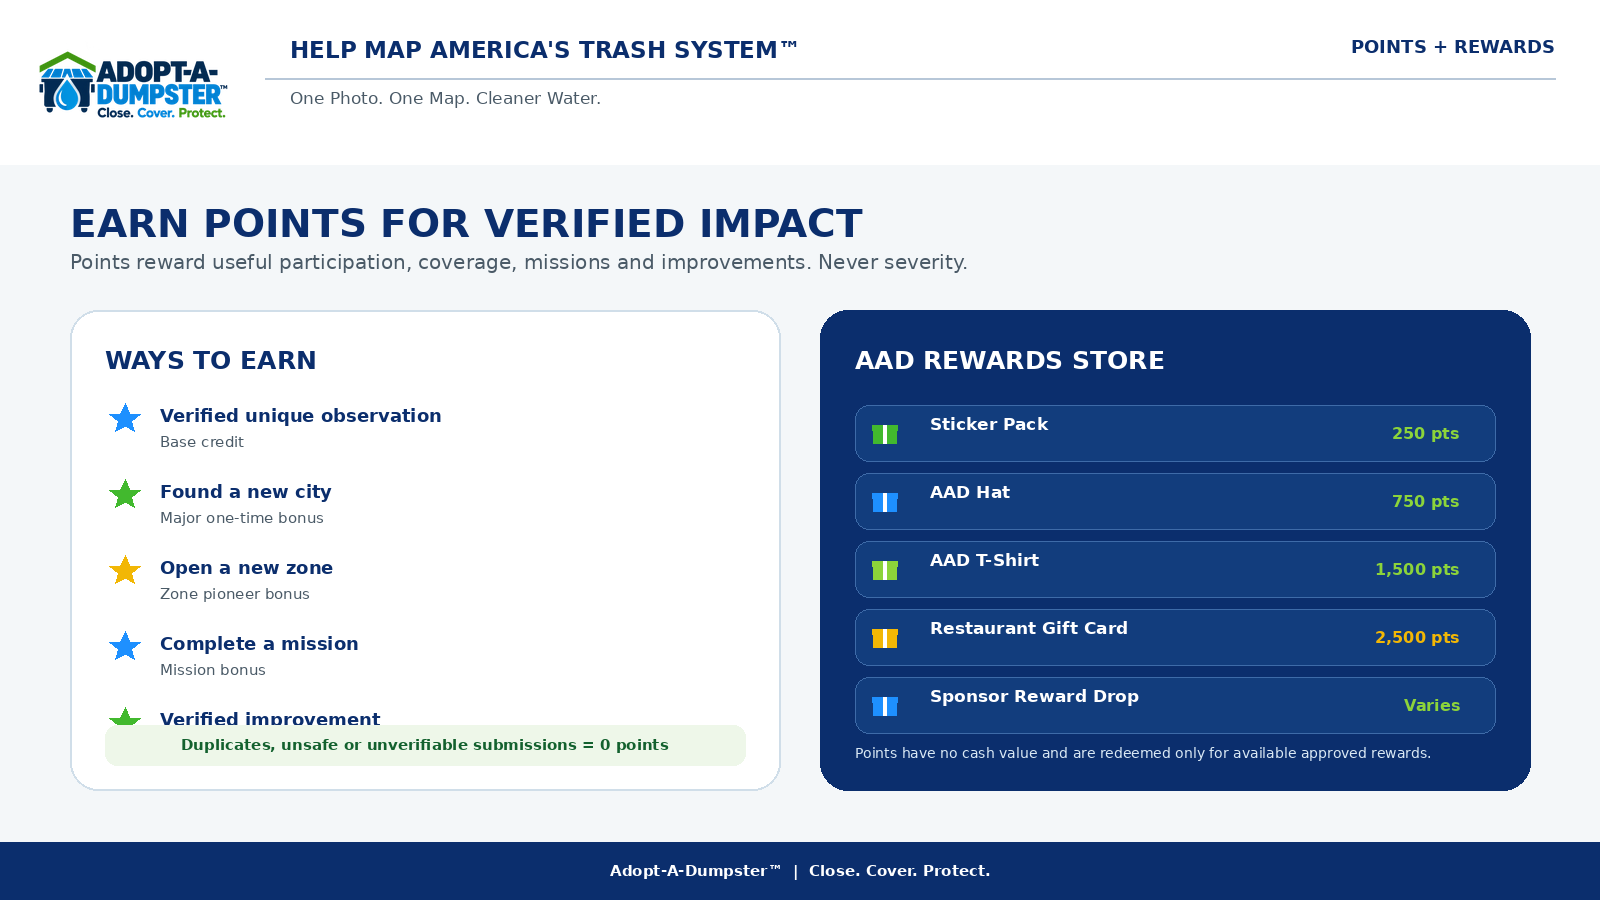1600x900 pixels.
Task: Click the yellow star beside Open a new zone
Action: click(x=125, y=570)
